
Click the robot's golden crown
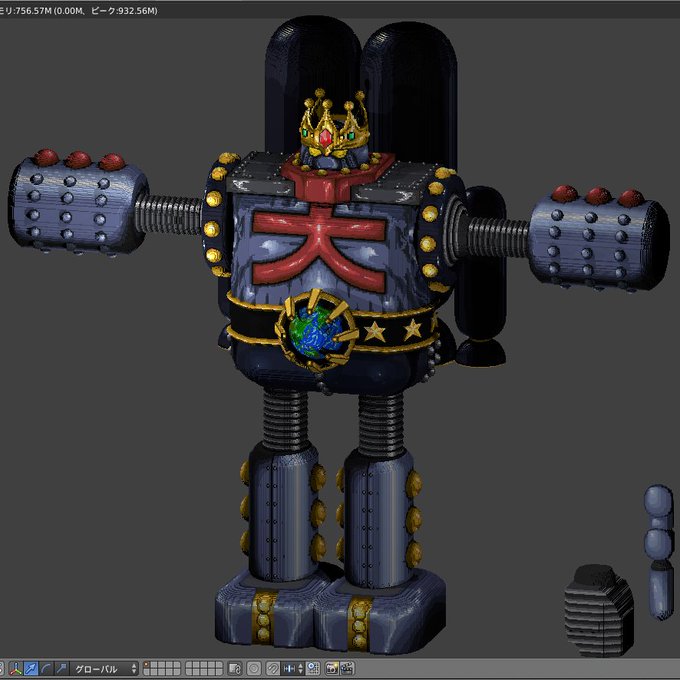tap(334, 124)
